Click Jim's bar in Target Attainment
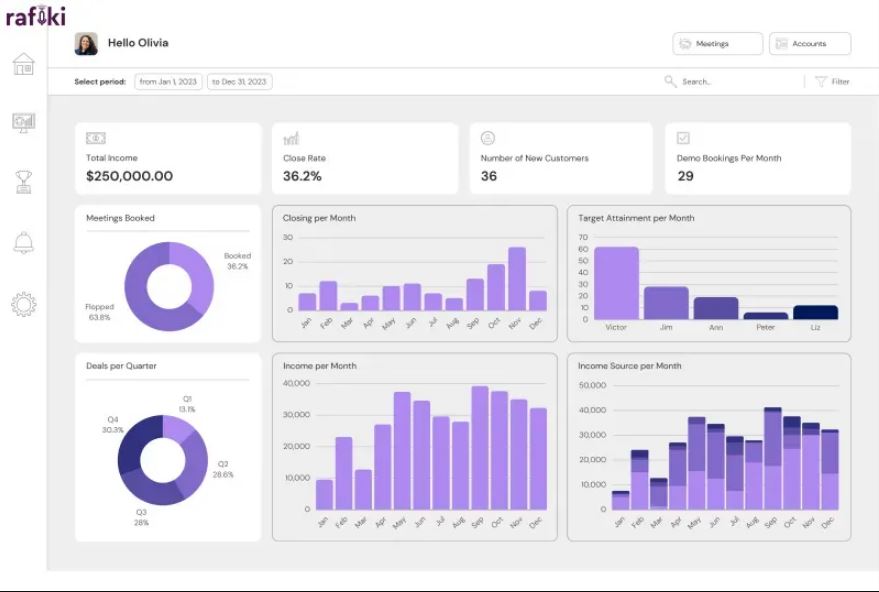879x592 pixels. [x=666, y=303]
